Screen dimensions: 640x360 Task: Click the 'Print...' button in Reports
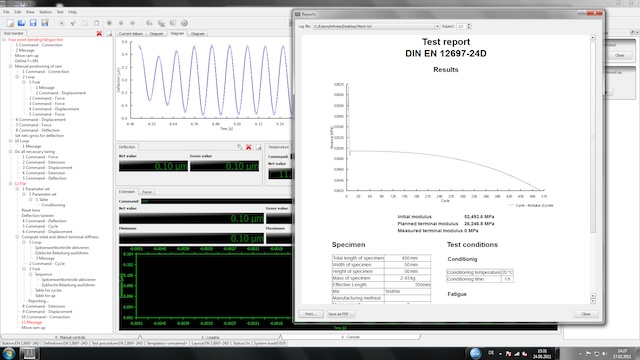click(311, 314)
